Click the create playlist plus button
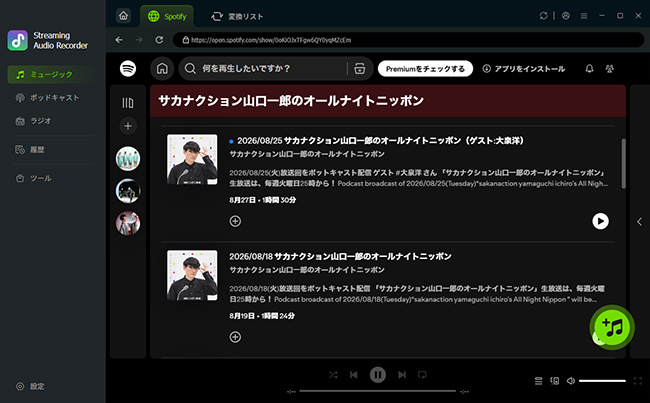This screenshot has height=403, width=650. (x=128, y=126)
